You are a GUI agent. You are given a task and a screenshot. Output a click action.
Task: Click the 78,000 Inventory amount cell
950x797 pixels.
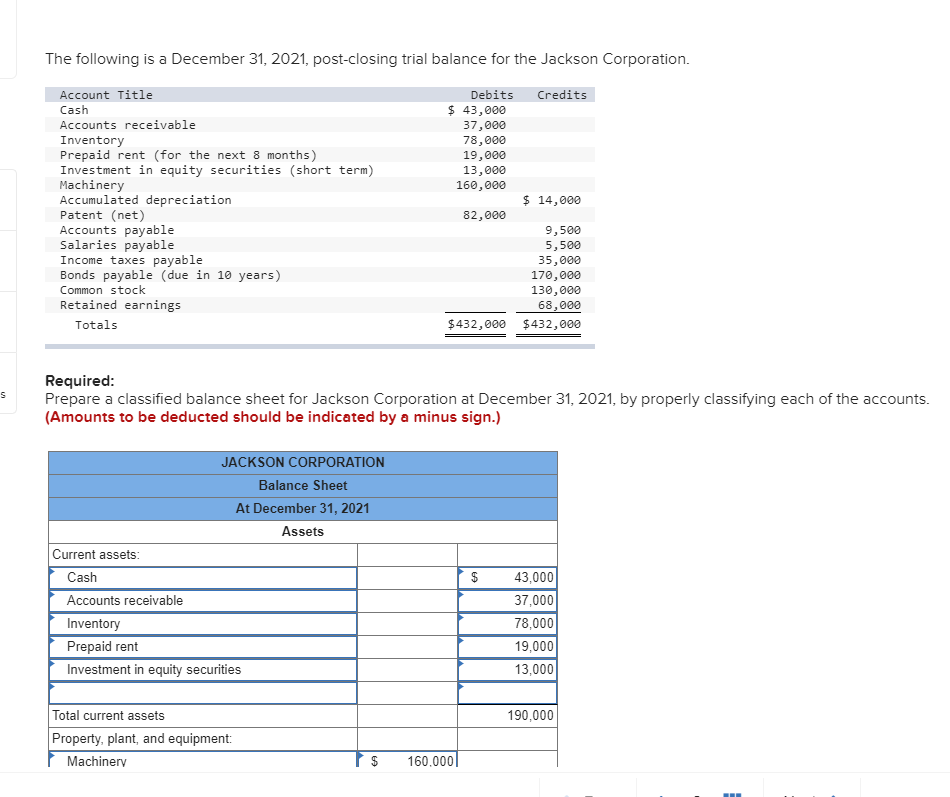(x=510, y=623)
